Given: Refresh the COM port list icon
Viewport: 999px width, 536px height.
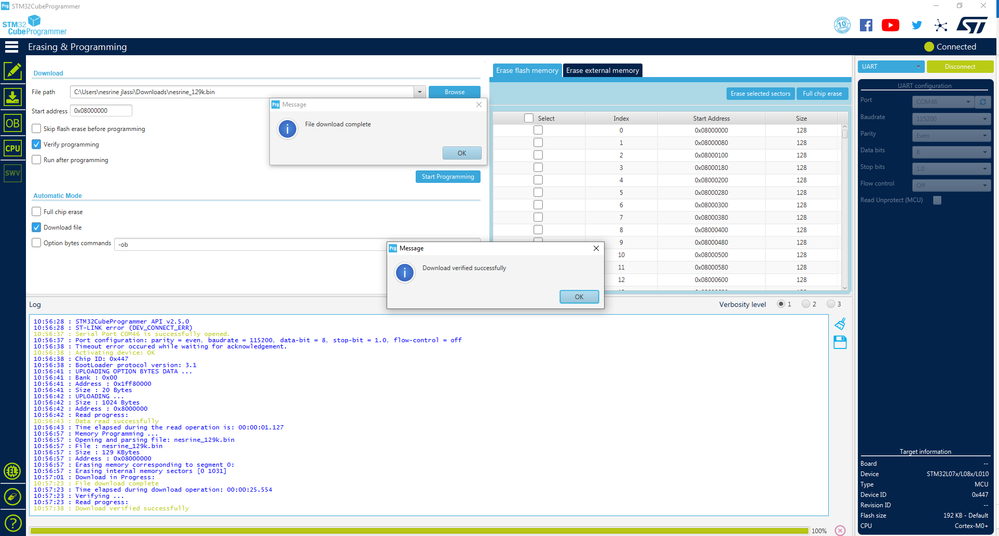Looking at the screenshot, I should point(983,102).
